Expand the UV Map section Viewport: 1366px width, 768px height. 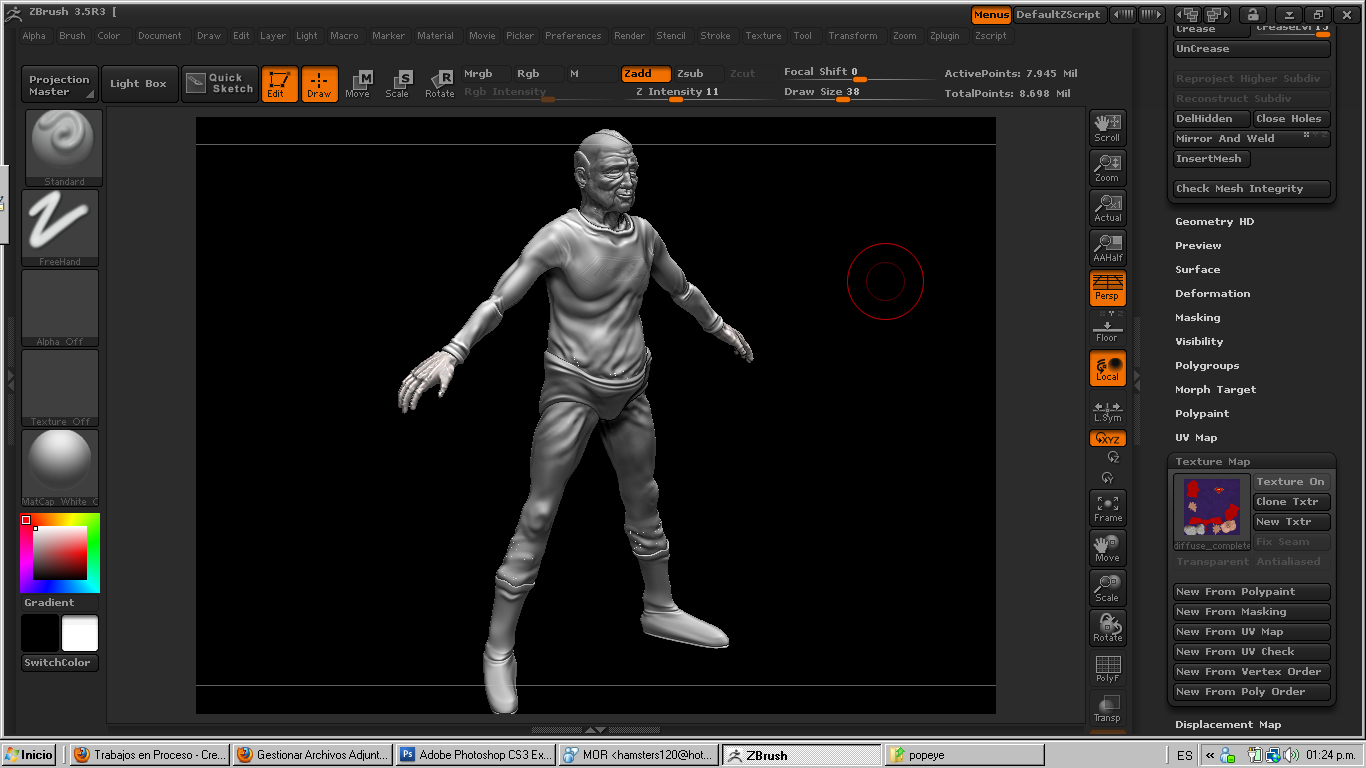[1196, 438]
